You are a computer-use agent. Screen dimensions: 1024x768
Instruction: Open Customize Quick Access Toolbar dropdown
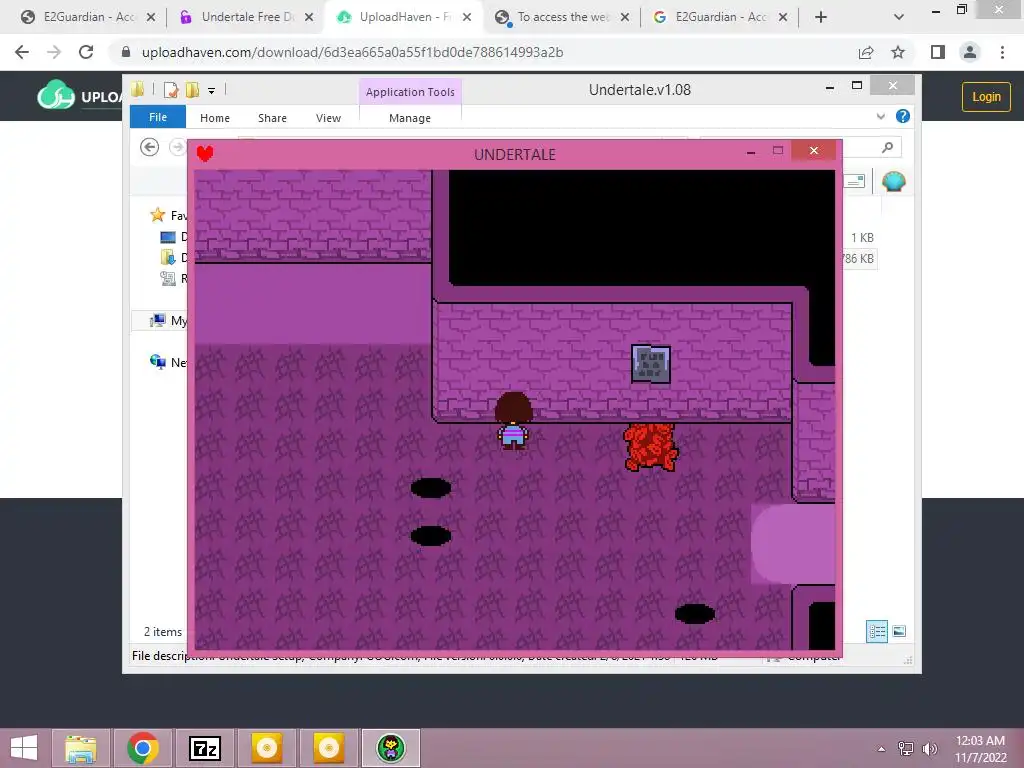coord(212,91)
